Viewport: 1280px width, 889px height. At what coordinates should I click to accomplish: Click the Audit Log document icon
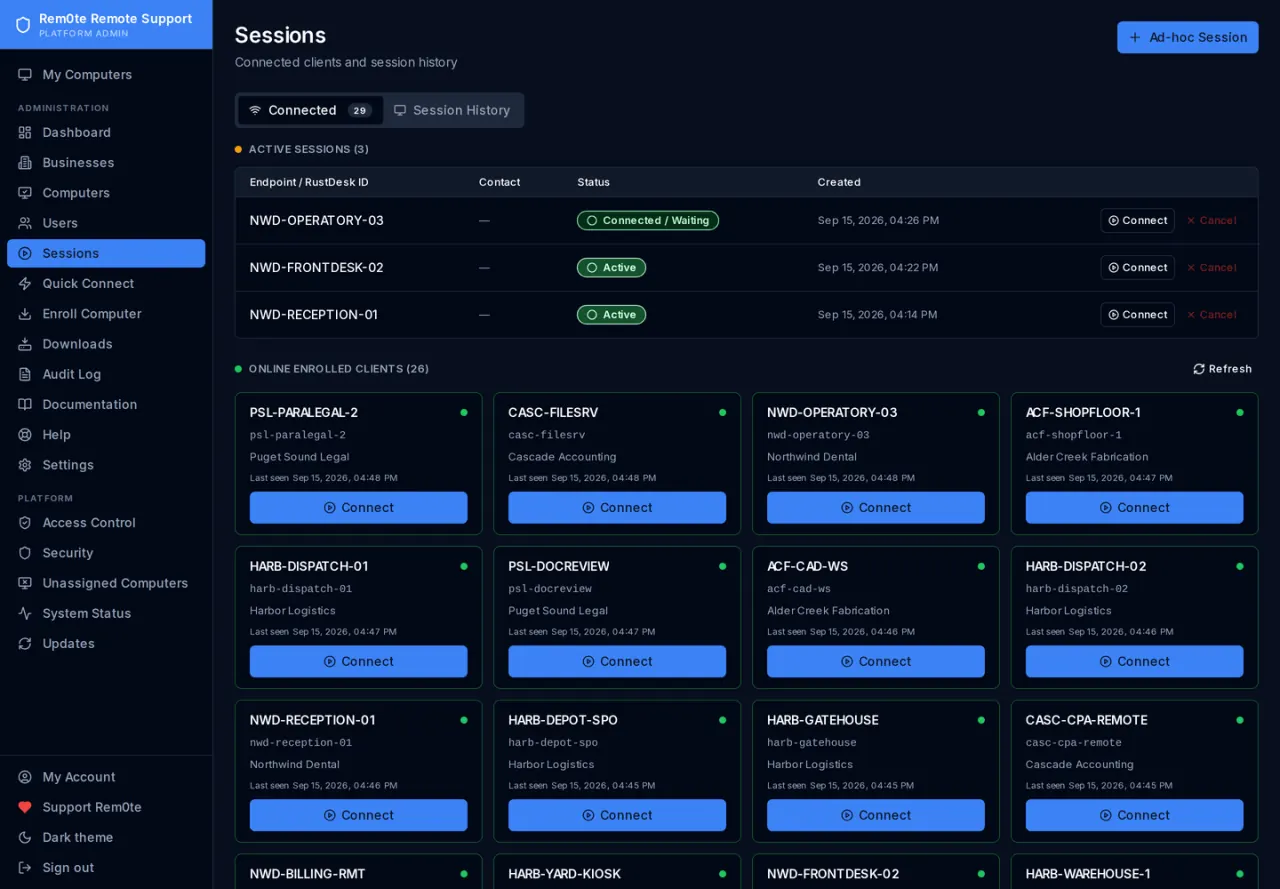(25, 374)
